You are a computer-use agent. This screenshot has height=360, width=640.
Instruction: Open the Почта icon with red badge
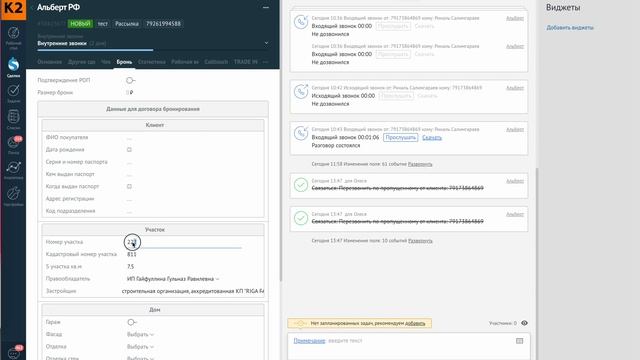click(13, 142)
